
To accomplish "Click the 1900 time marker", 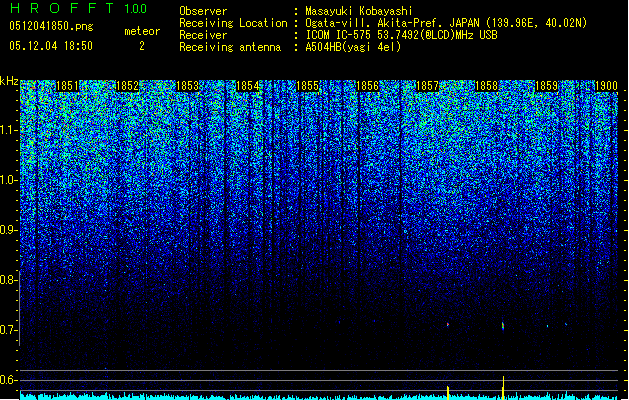I will pos(606,86).
